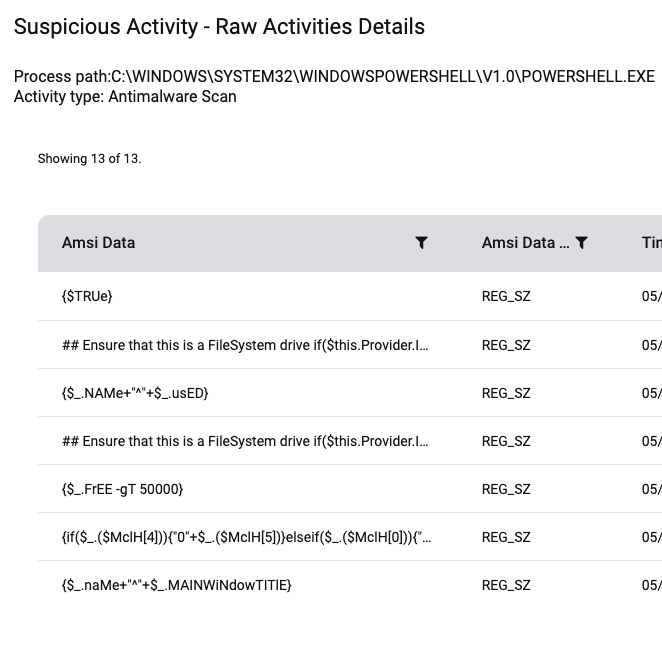Open the filter on Amsi Data column

(421, 243)
